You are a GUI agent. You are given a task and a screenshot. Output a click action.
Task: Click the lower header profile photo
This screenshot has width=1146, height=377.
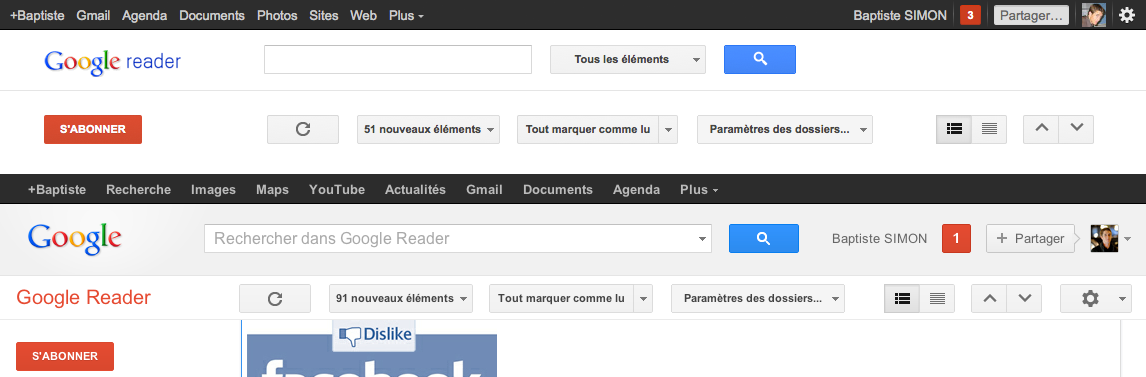coord(1104,238)
